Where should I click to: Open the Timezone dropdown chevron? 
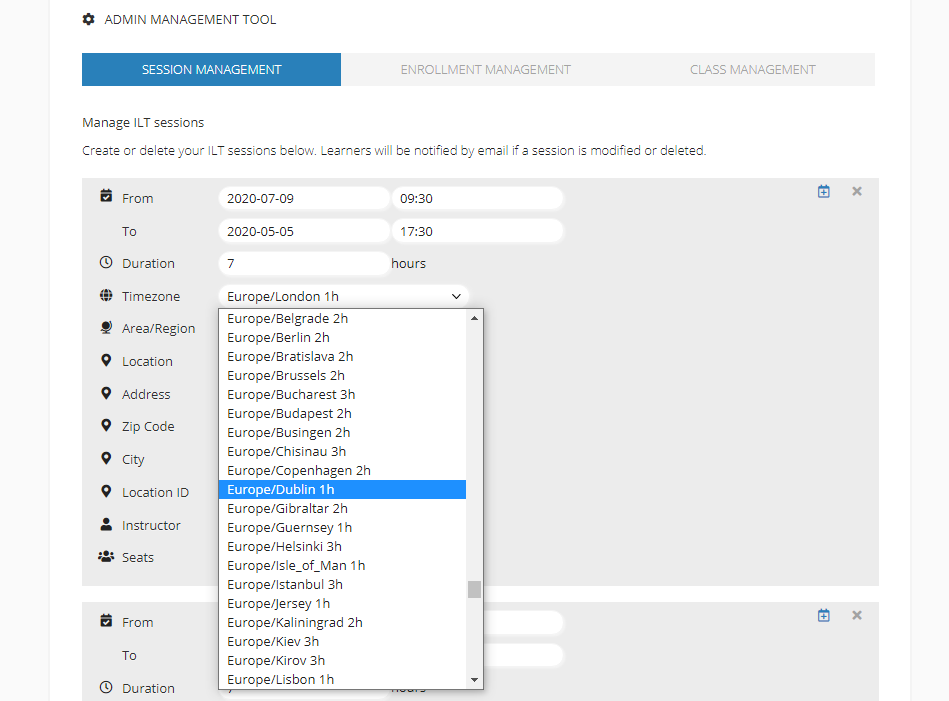click(457, 295)
